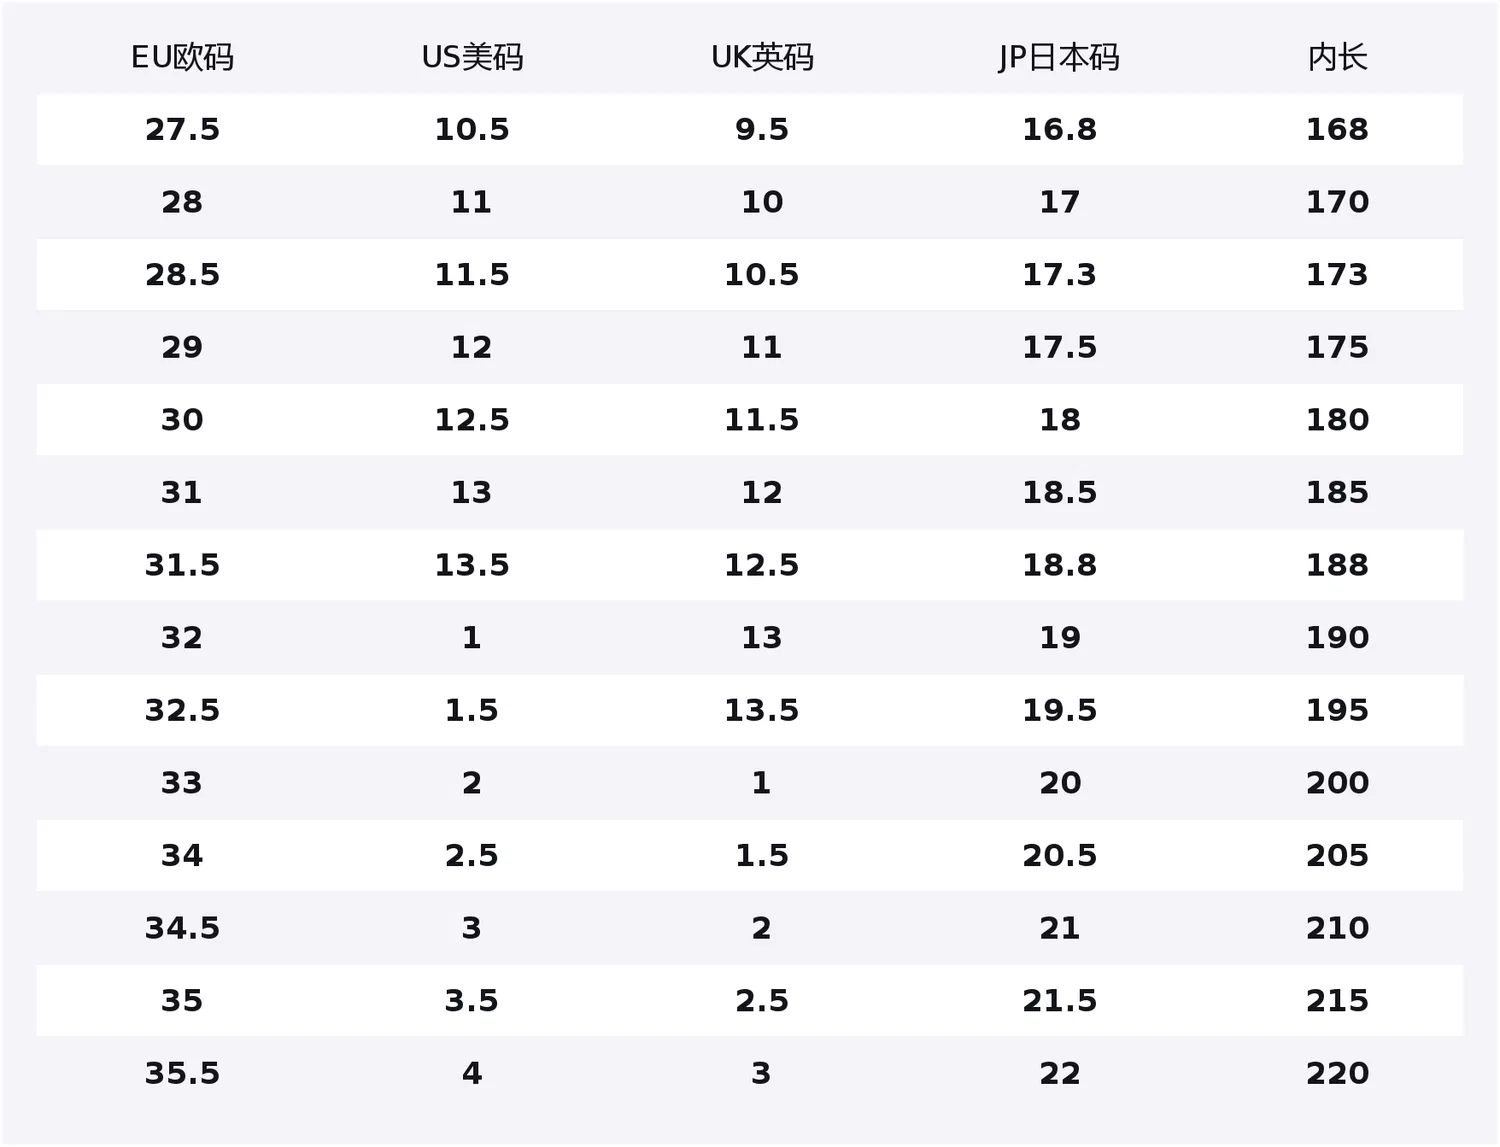Click the JP日本码 column header
The image size is (1500, 1147).
(1059, 57)
